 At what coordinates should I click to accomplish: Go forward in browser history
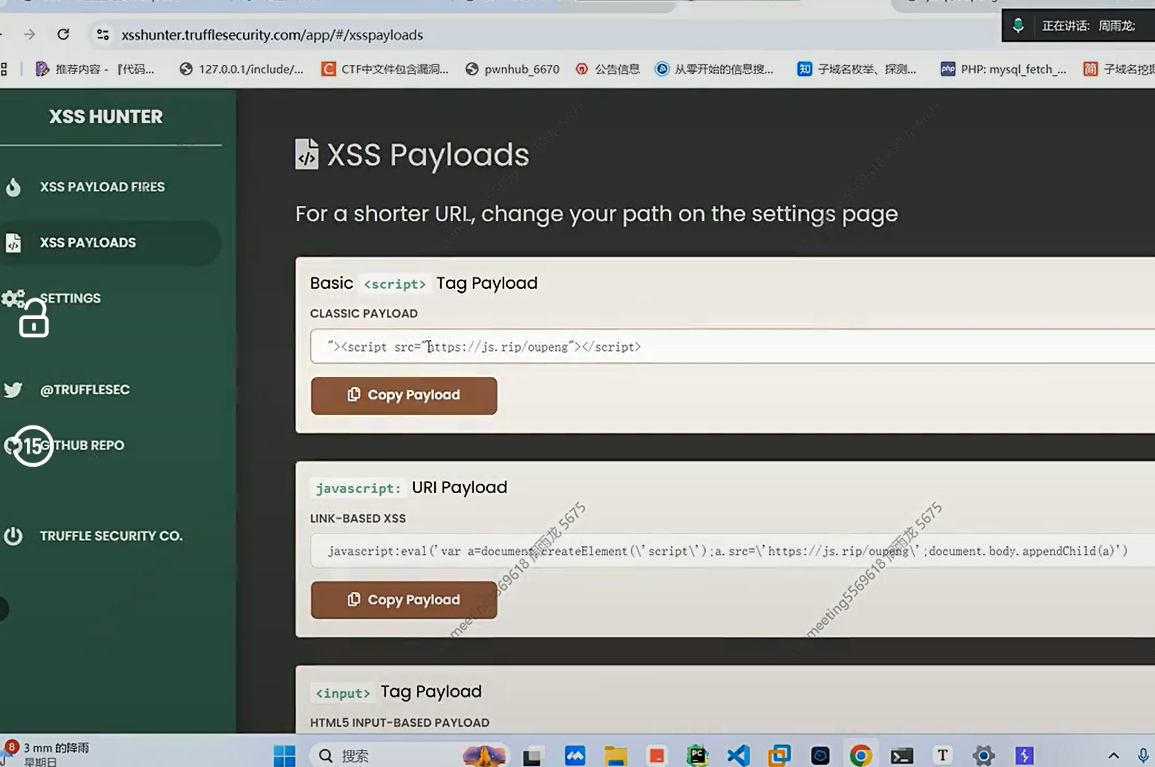tap(29, 34)
